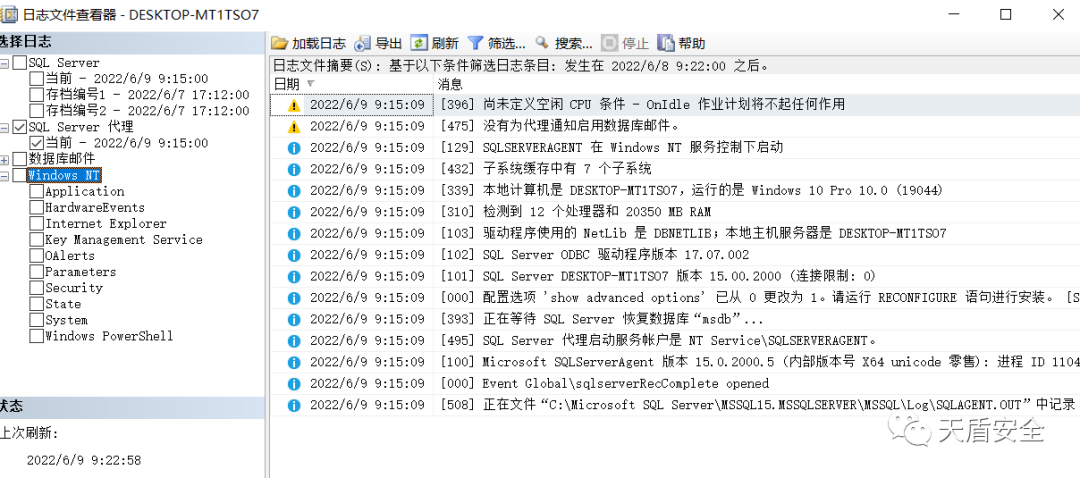Select the Windows PowerShell log item
This screenshot has width=1080, height=478.
(108, 336)
